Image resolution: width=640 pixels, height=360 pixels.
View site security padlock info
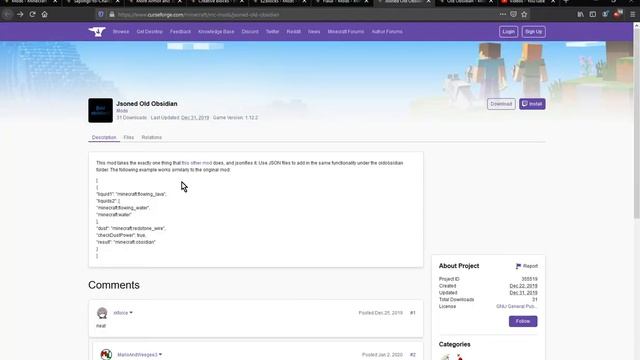pyautogui.click(x=111, y=14)
